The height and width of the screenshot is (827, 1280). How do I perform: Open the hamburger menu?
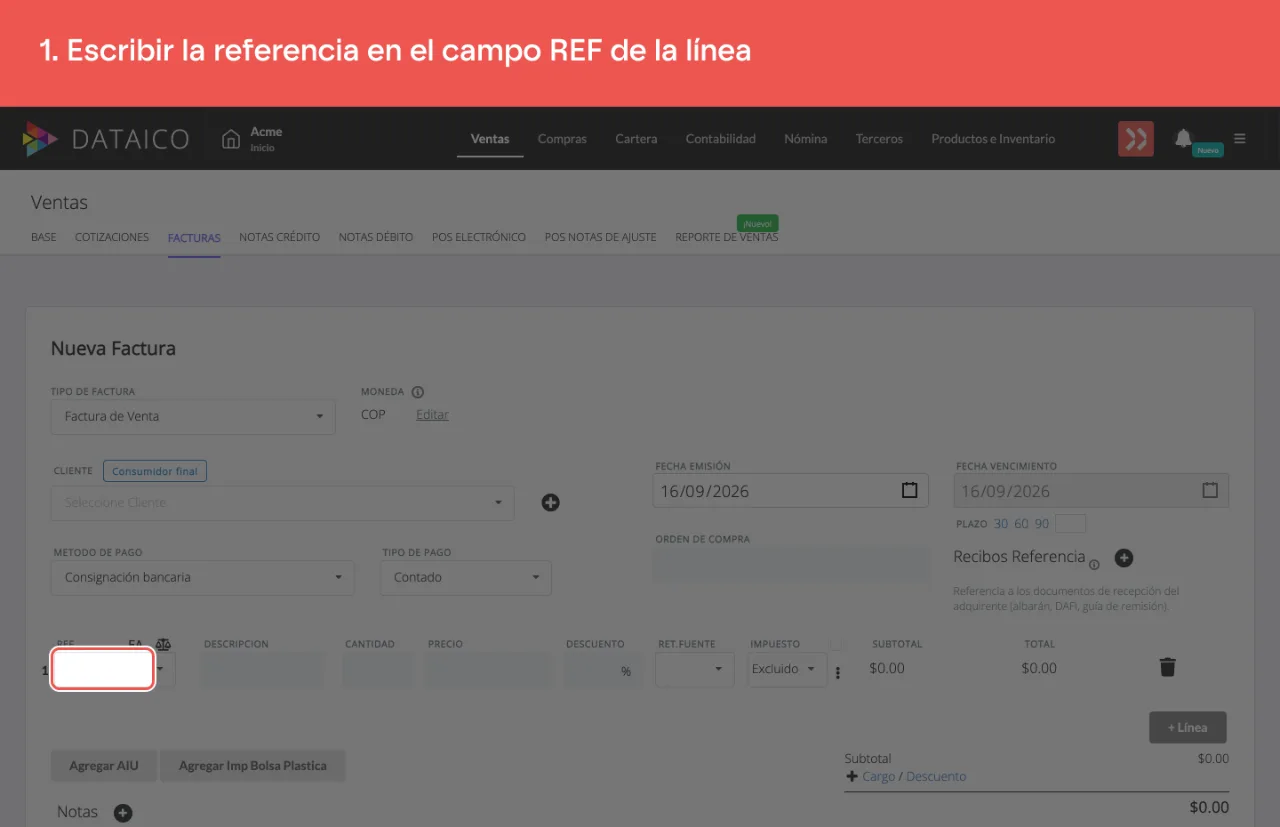tap(1240, 139)
